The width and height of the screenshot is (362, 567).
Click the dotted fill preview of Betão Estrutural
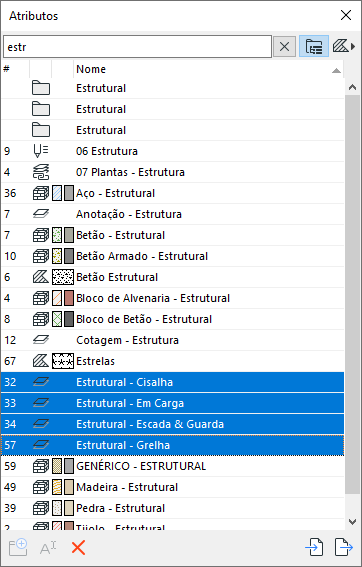pos(63,277)
